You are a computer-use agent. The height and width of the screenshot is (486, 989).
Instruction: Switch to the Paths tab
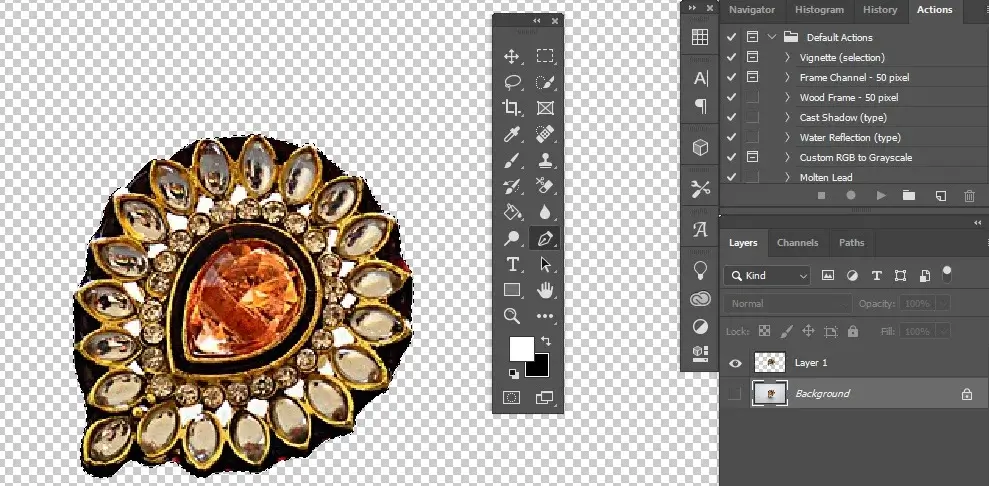(x=851, y=243)
